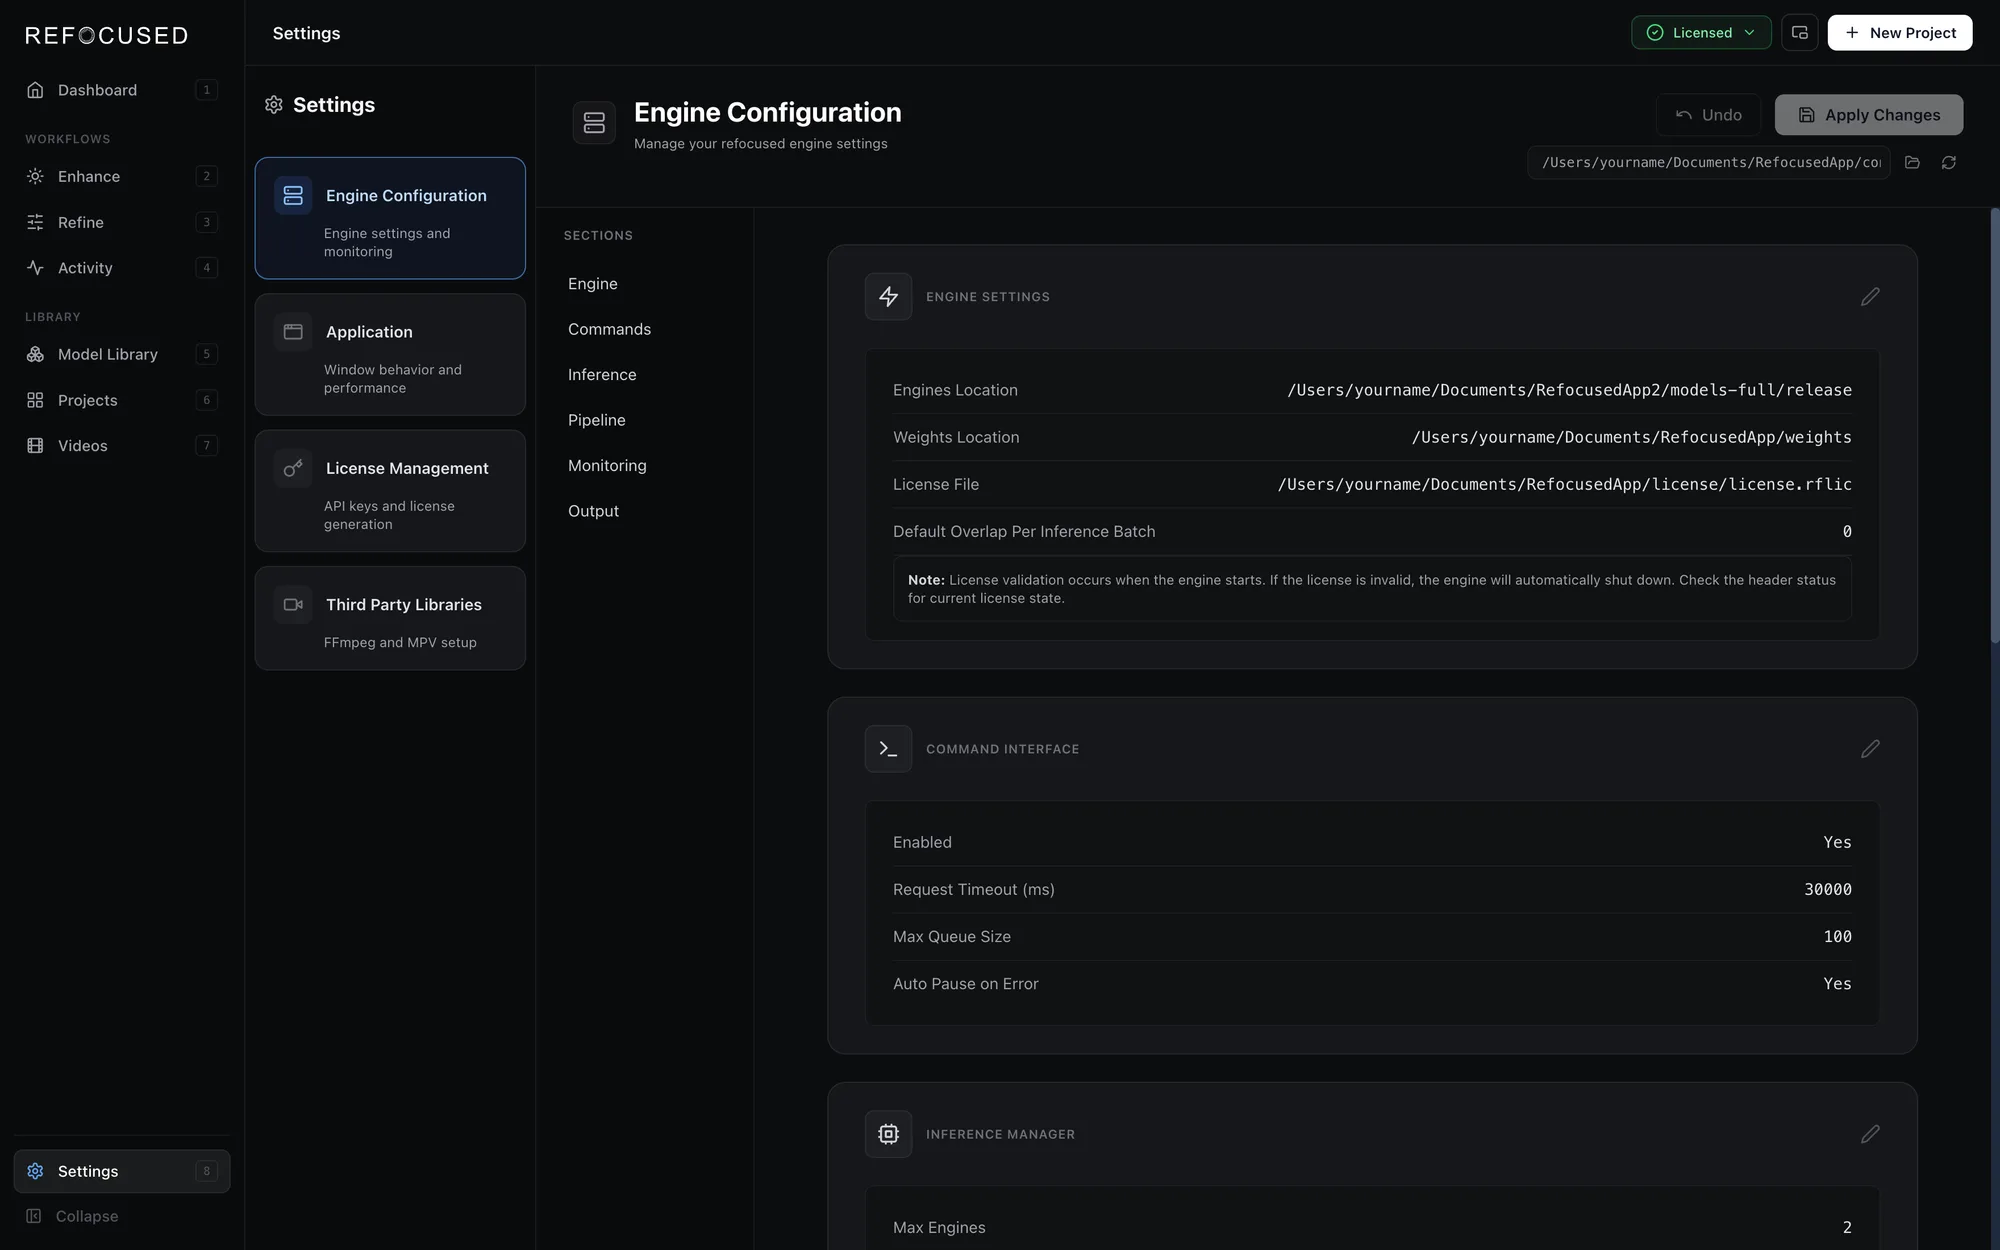Edit Command Interface with the pencil icon

coord(1870,749)
